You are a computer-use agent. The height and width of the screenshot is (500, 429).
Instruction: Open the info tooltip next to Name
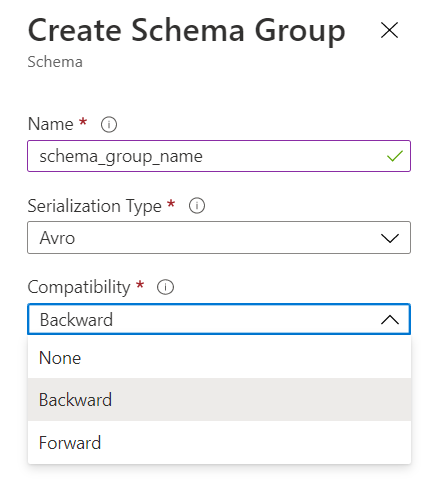point(109,125)
